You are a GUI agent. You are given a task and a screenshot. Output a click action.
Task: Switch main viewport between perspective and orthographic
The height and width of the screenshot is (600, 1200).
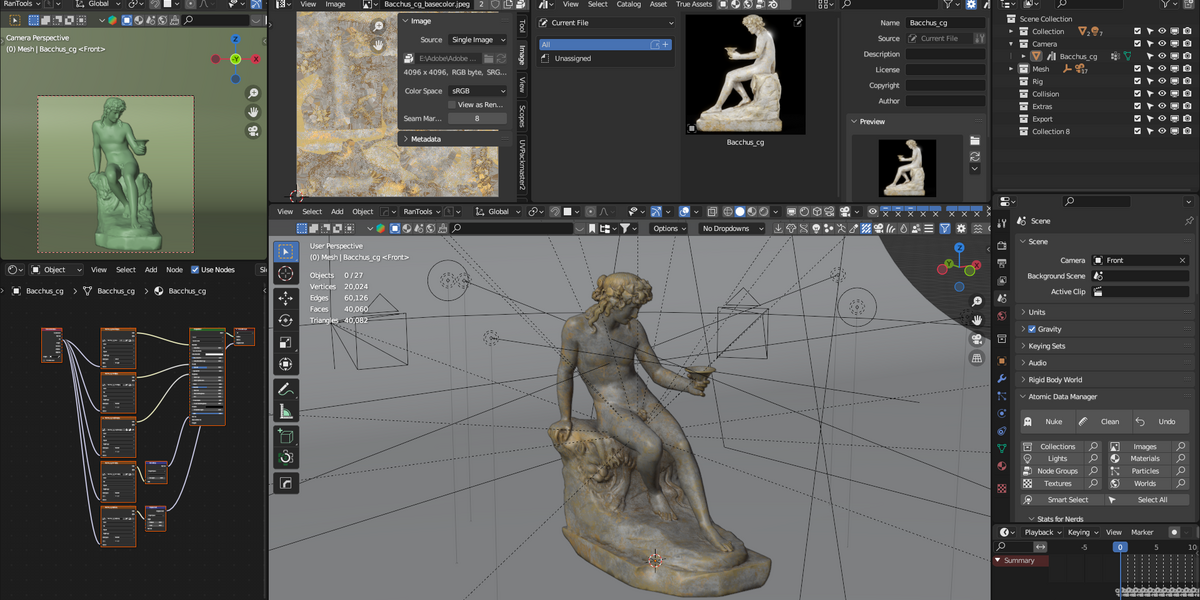coord(977,358)
